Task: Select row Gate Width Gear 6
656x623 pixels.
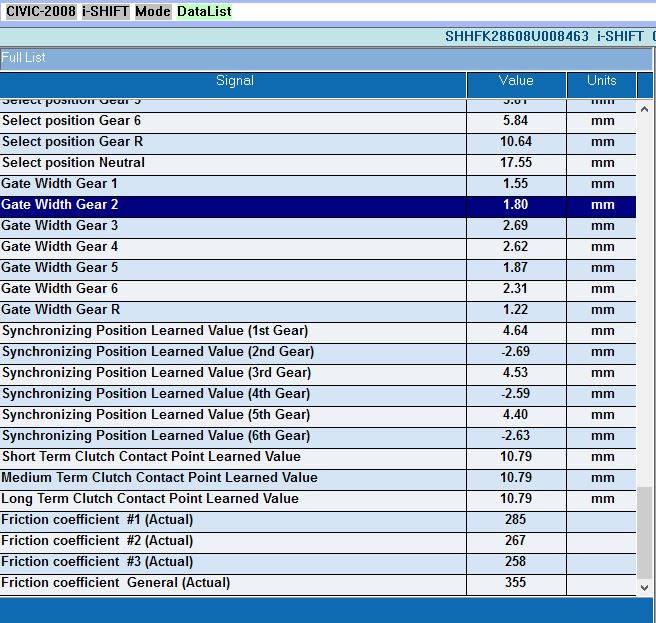Action: tap(318, 290)
